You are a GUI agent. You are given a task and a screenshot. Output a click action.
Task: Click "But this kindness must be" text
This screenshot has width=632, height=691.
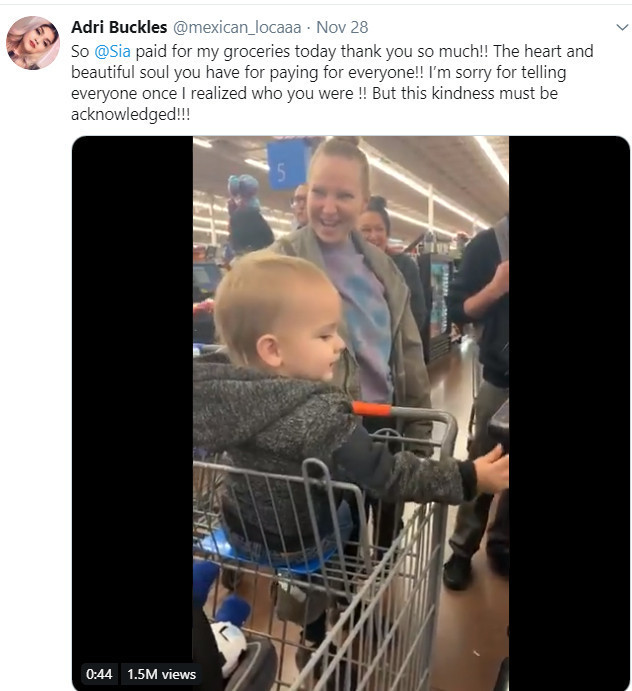tap(465, 93)
